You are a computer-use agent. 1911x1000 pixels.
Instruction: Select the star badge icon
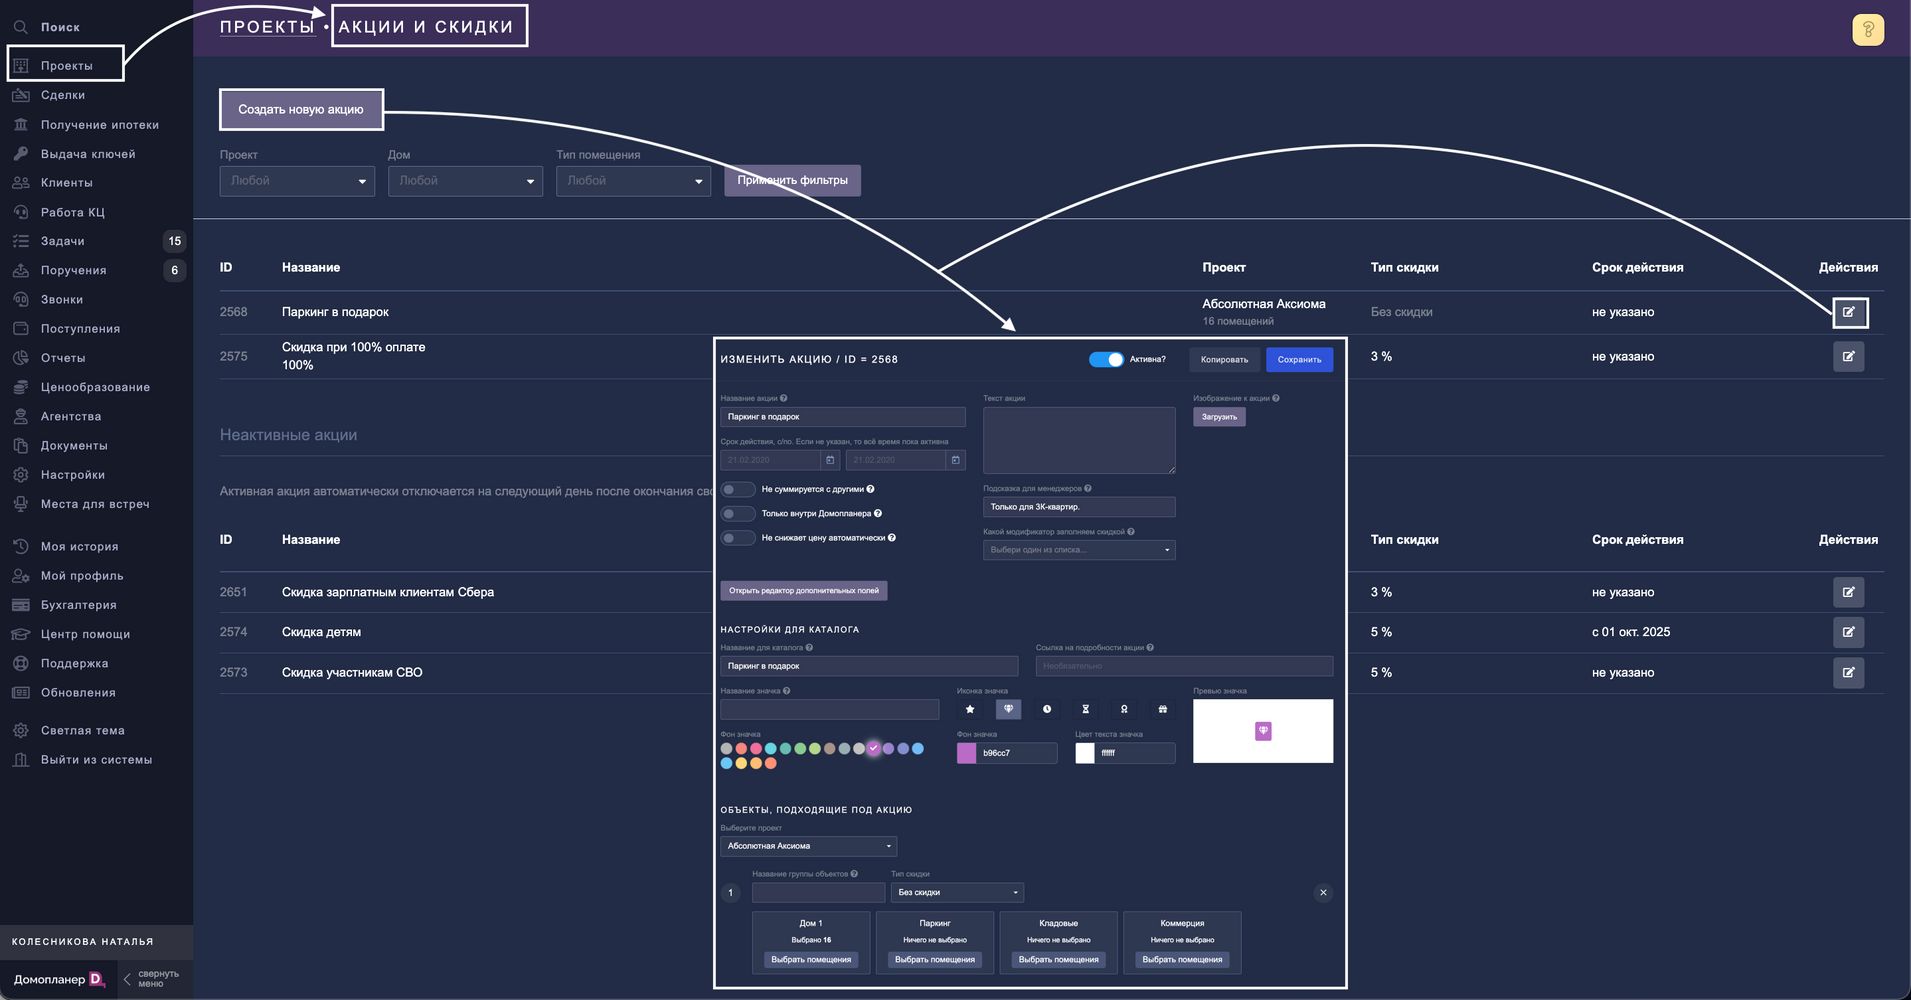point(969,709)
